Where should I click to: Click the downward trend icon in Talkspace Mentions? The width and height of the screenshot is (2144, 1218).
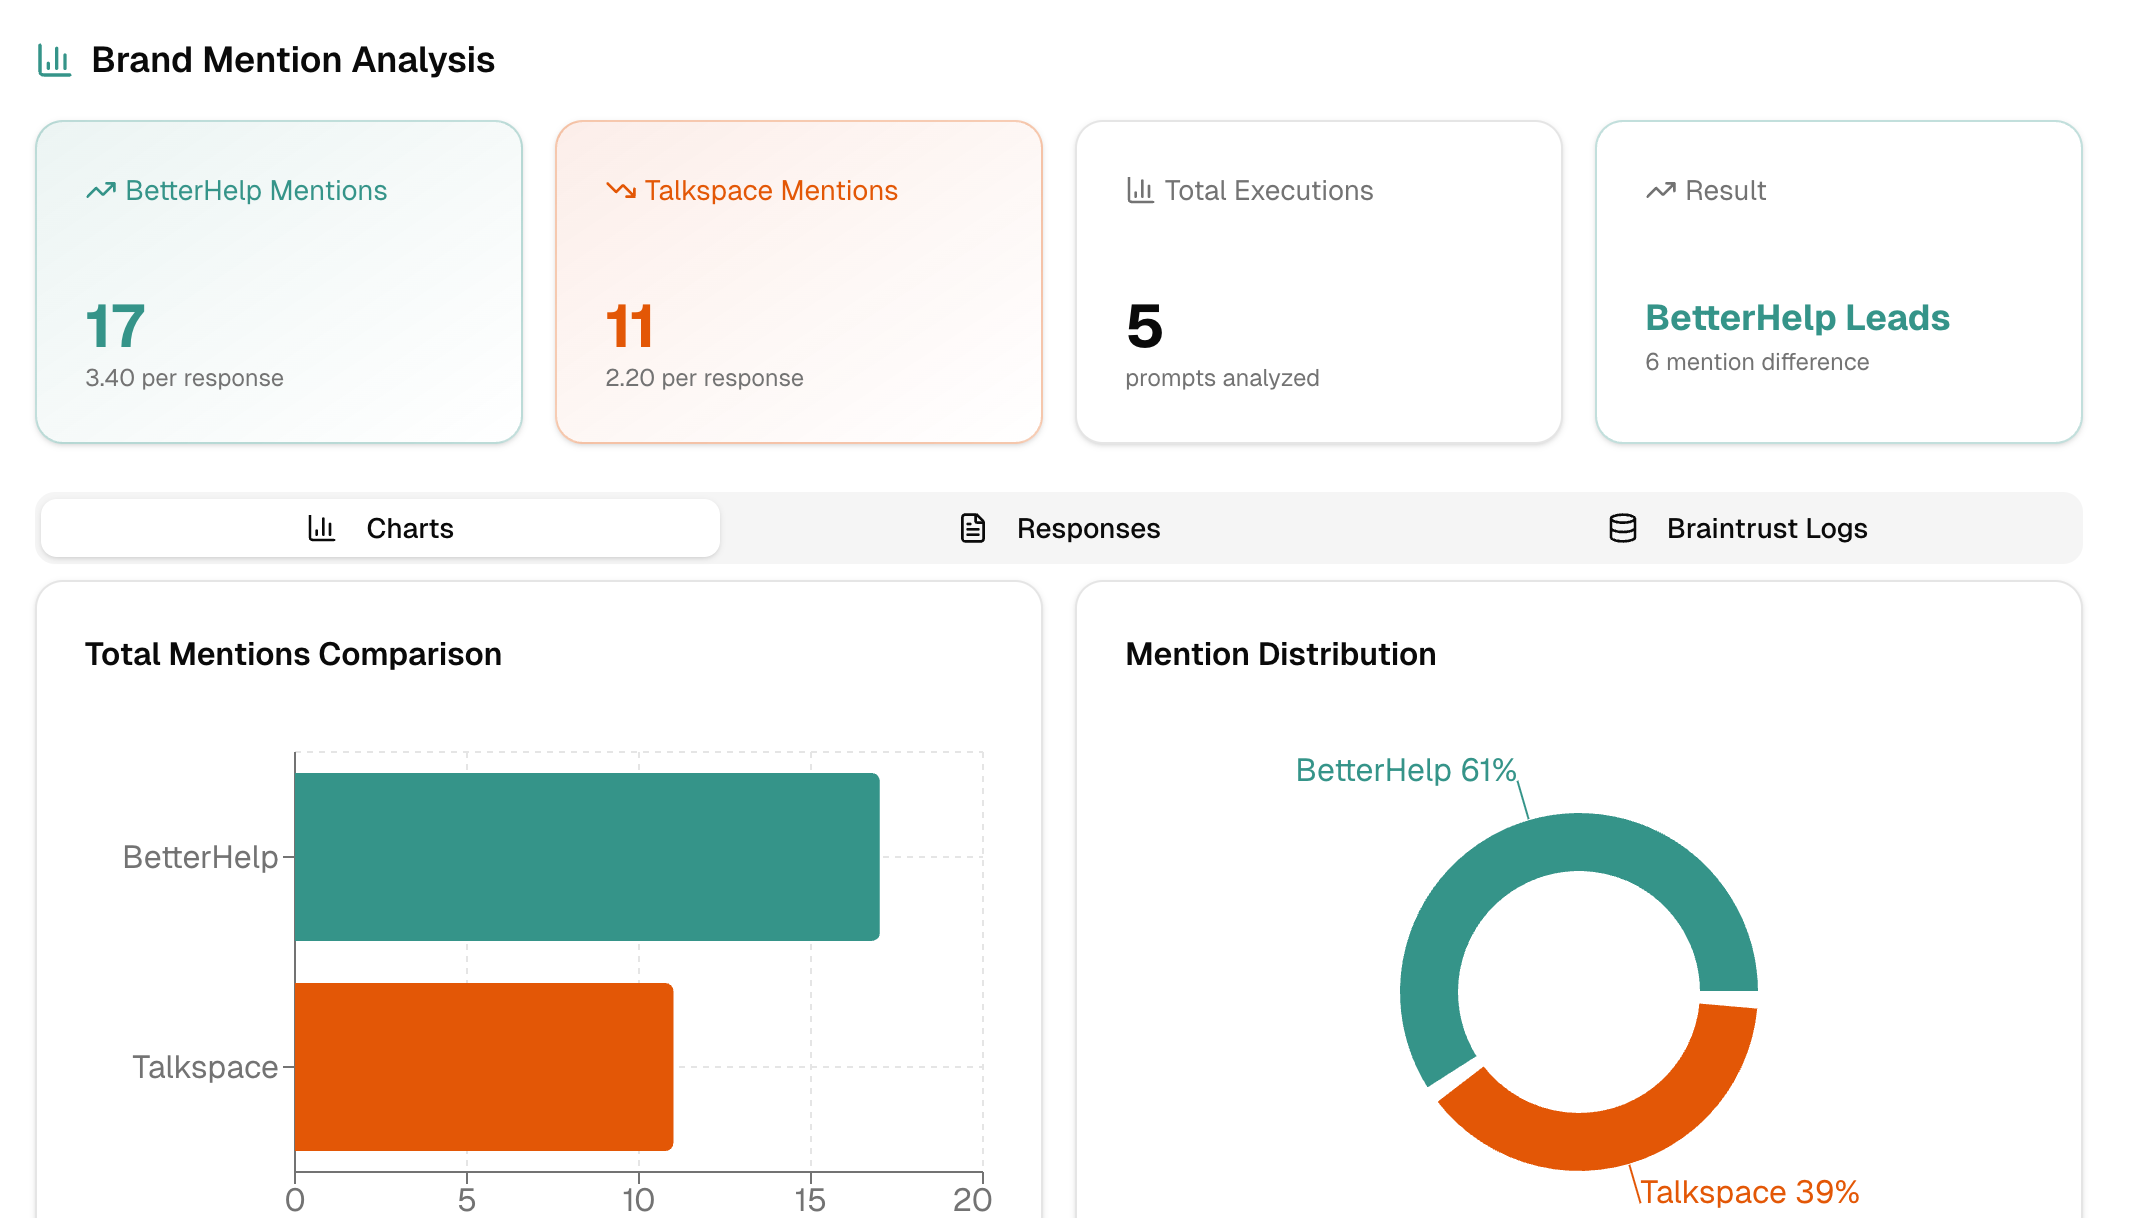point(620,190)
